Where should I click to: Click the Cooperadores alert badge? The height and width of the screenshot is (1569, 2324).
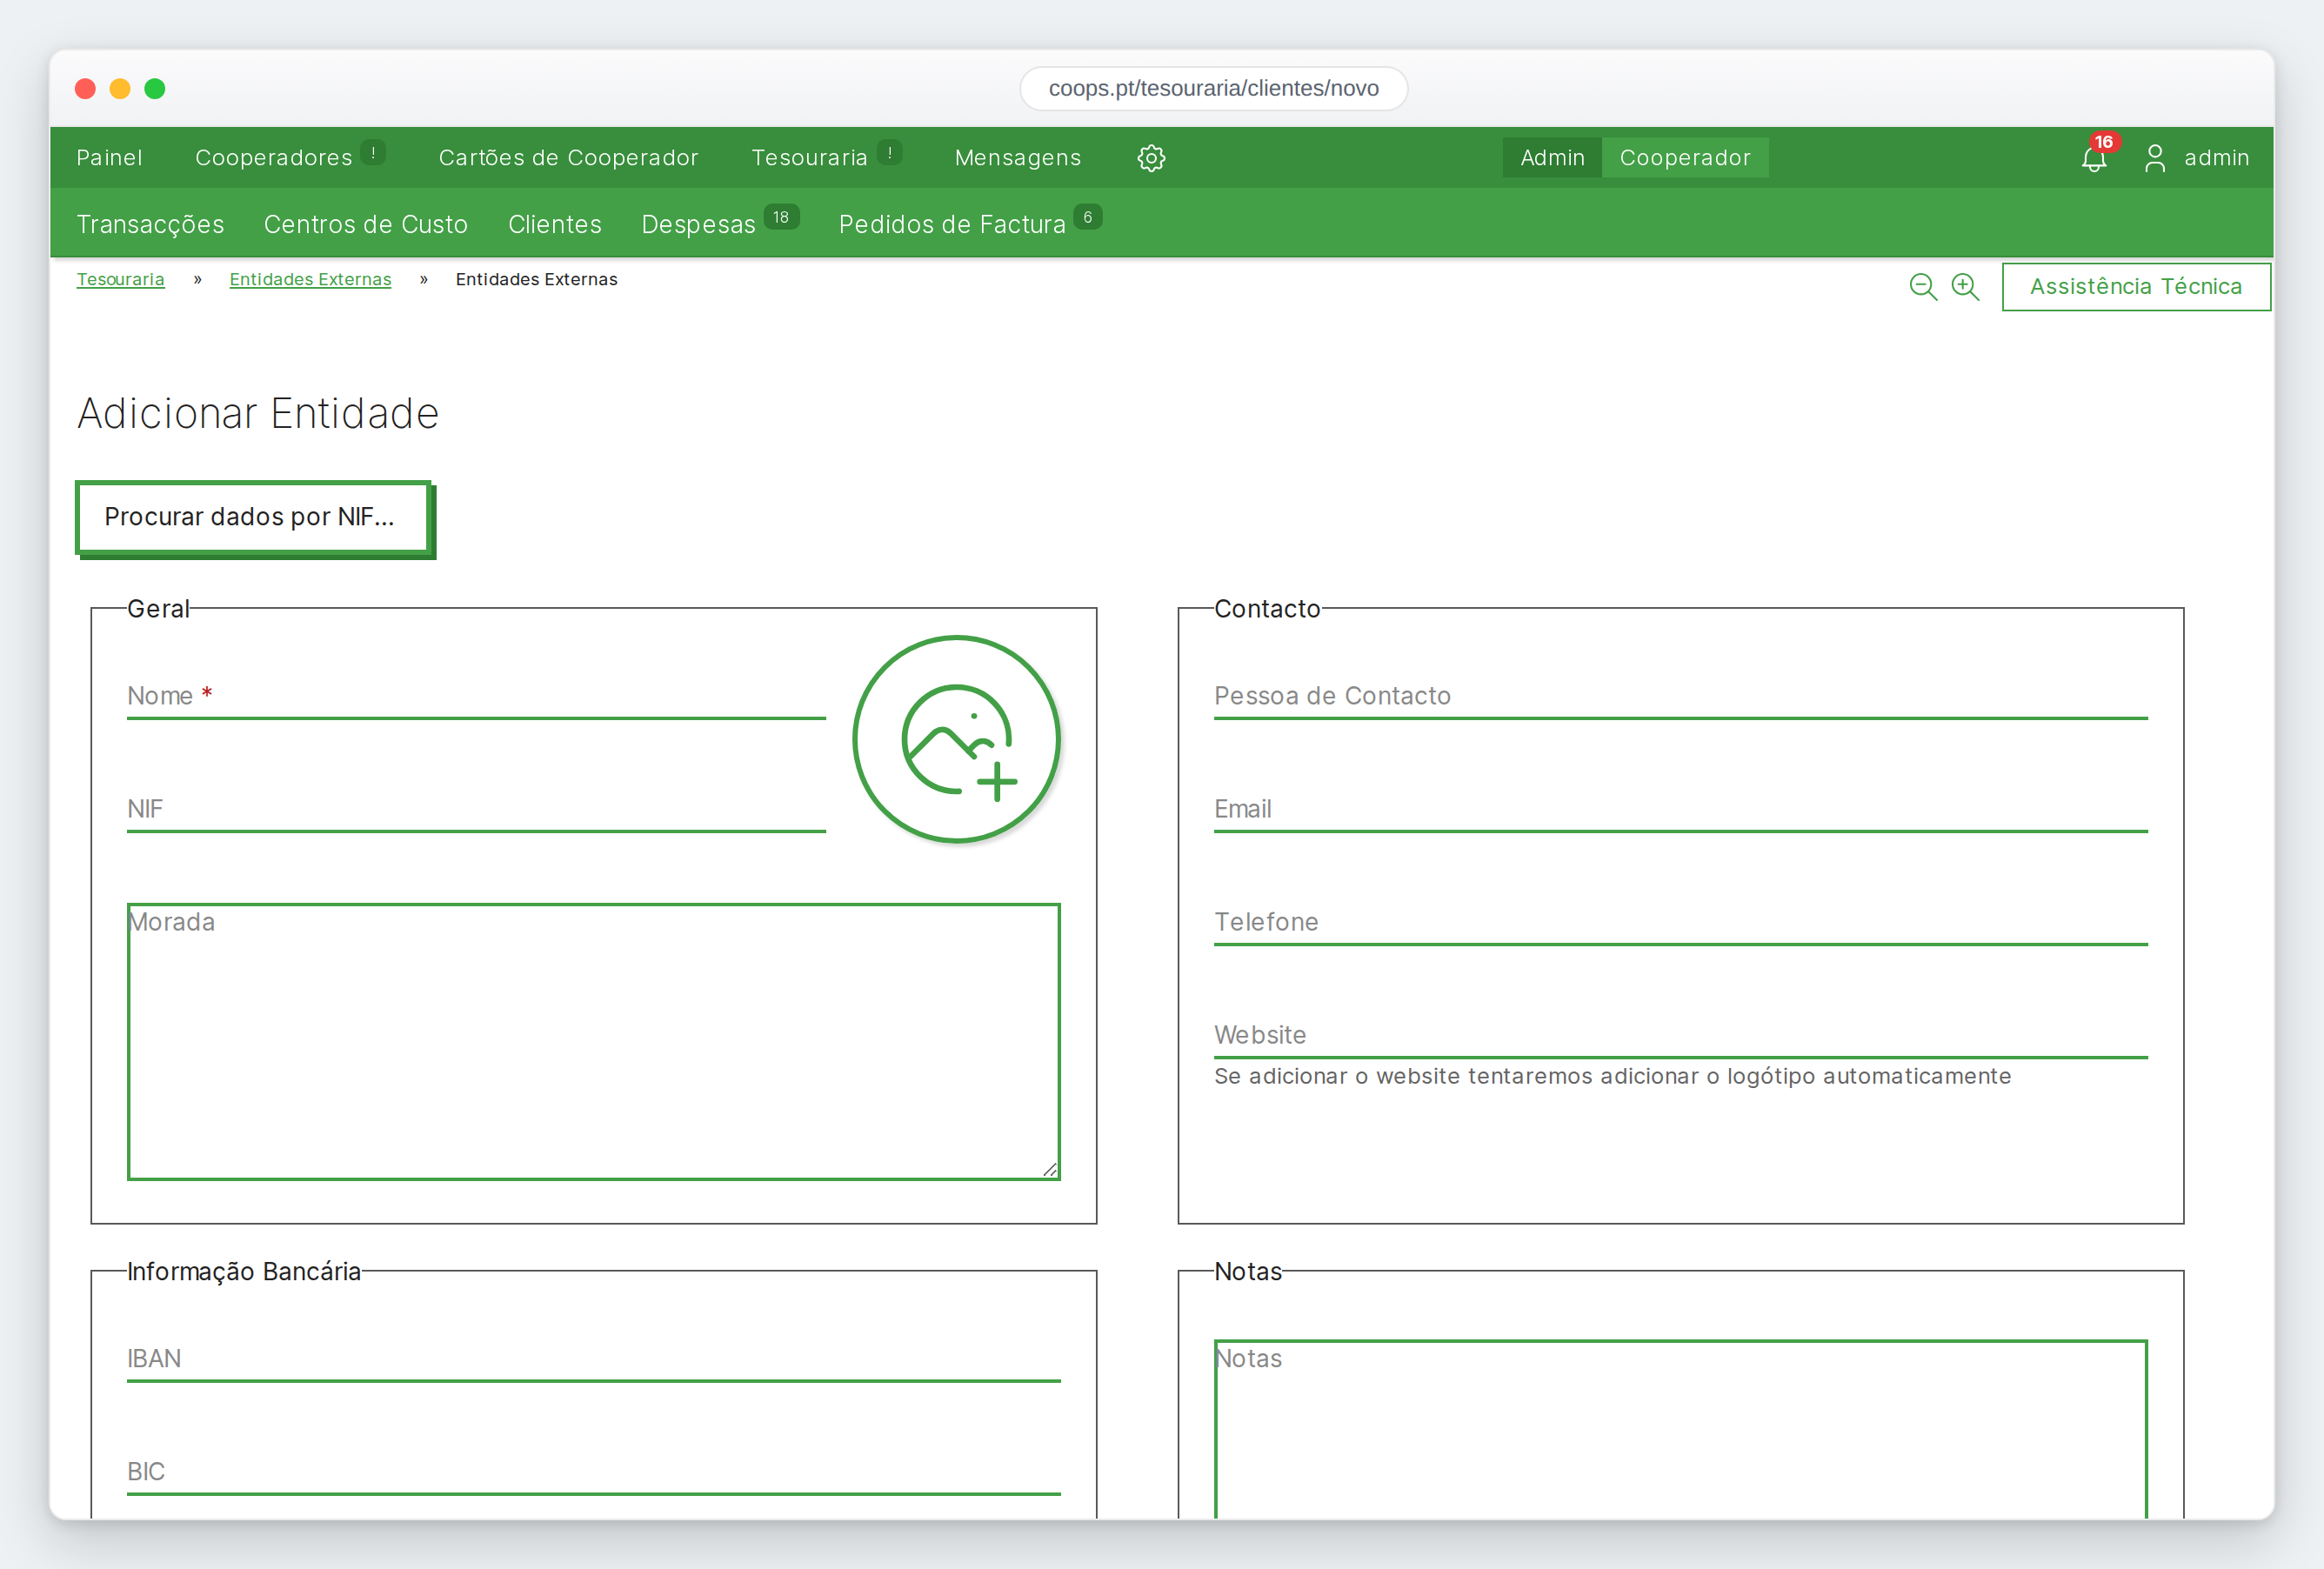(373, 153)
